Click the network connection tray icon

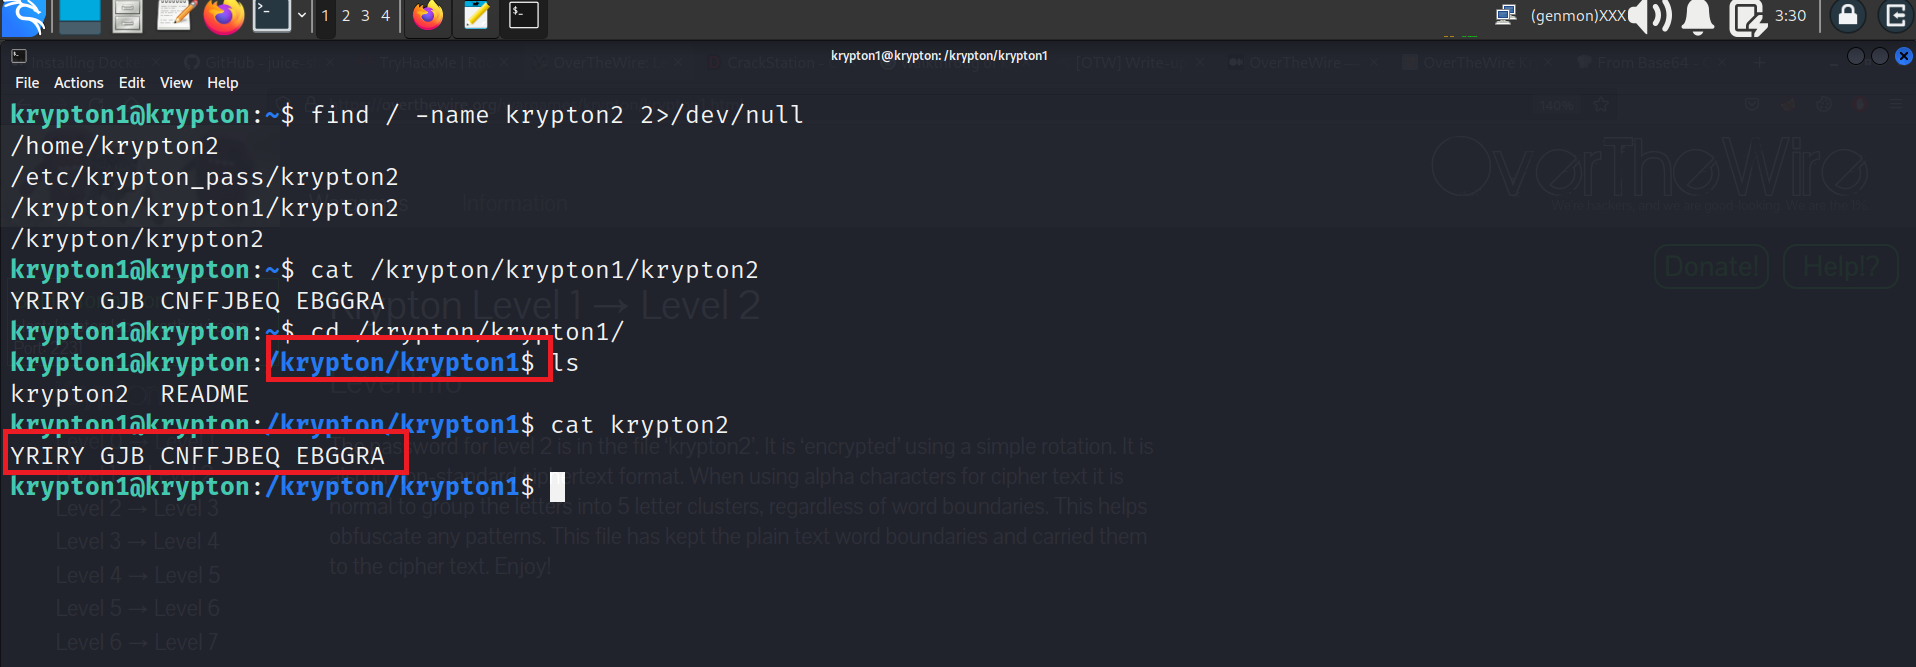tap(1505, 16)
